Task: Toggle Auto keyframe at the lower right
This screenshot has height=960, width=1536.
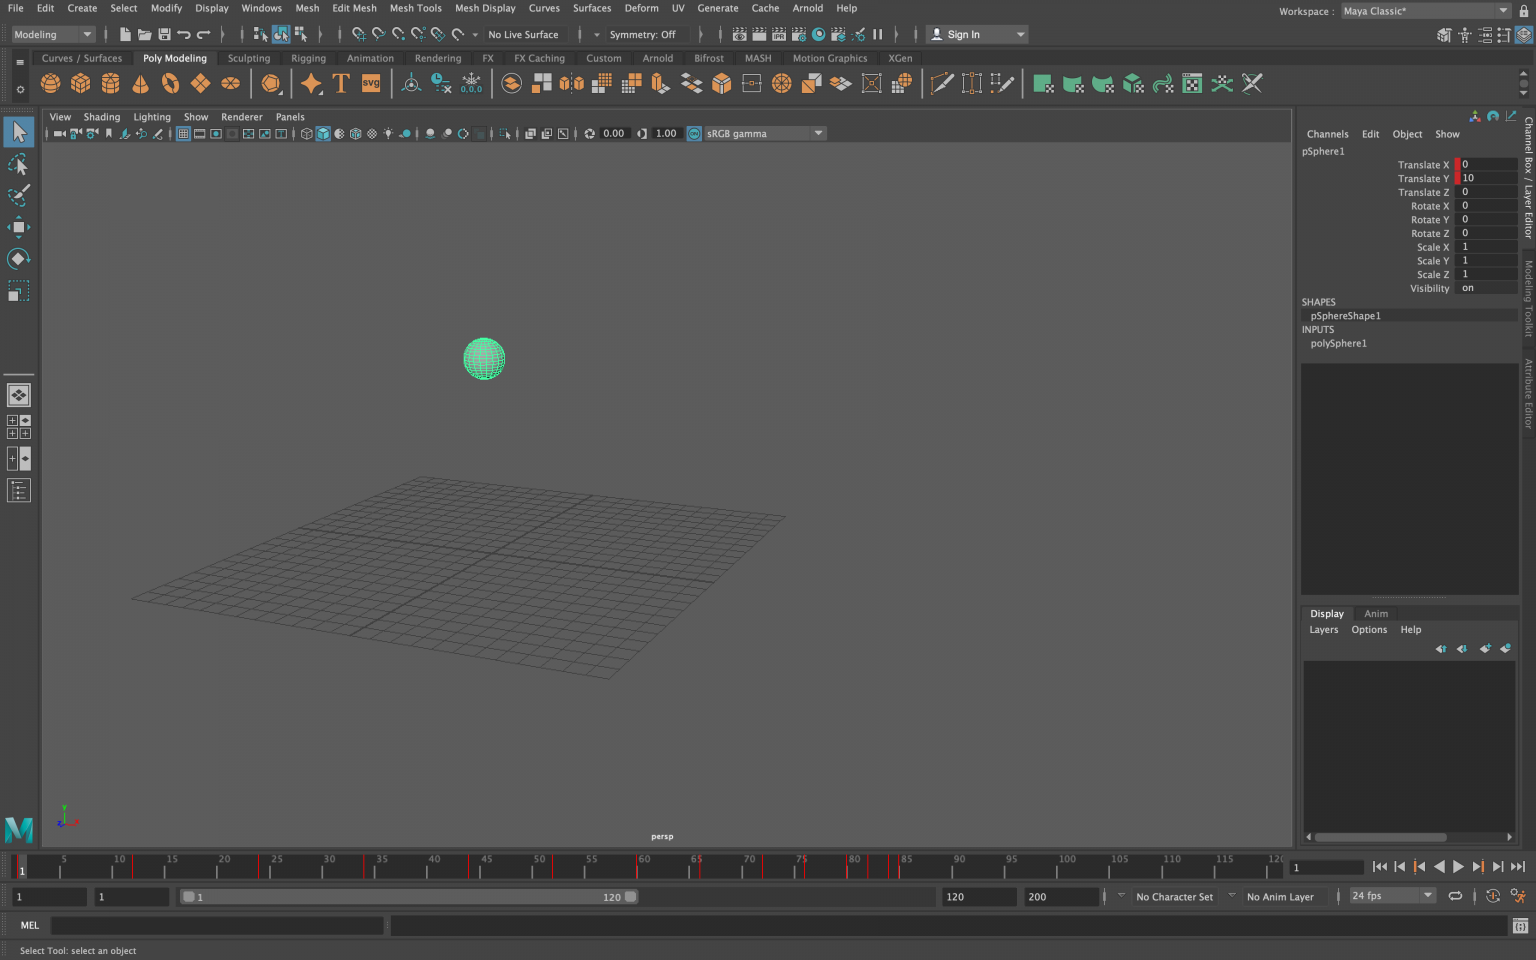Action: [1493, 896]
